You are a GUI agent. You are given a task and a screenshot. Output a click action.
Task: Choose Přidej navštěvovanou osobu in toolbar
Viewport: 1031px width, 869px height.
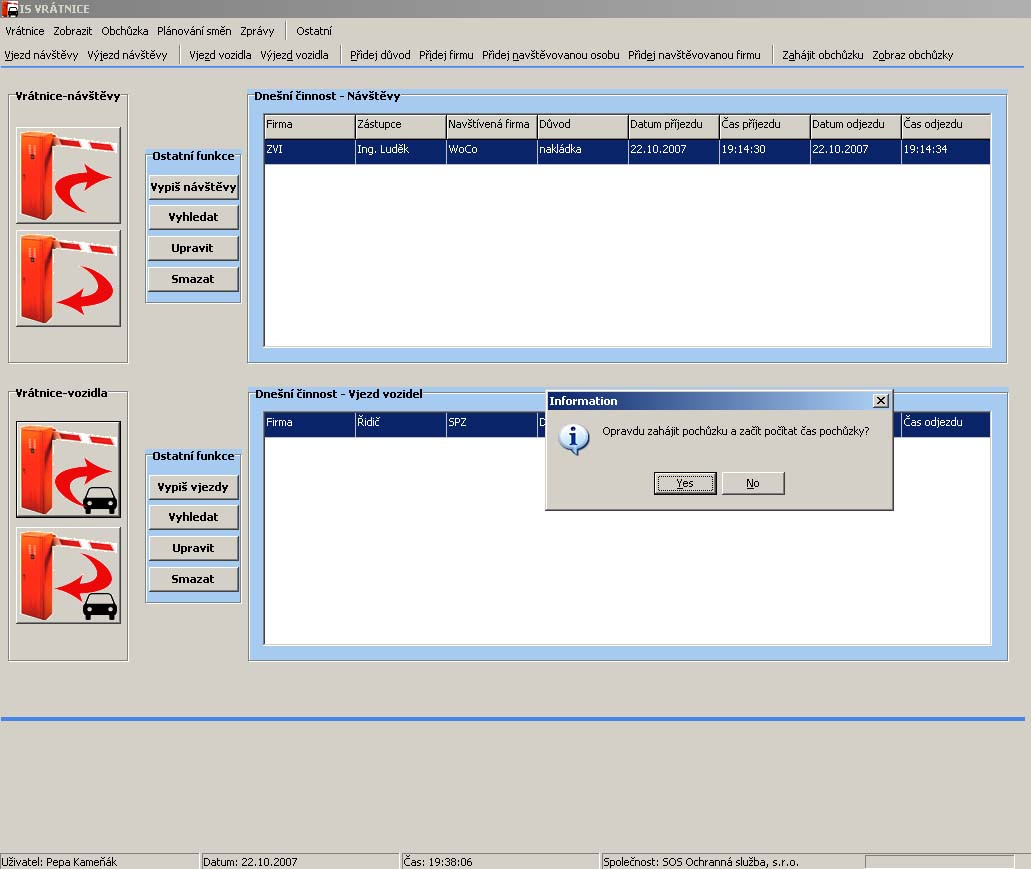pos(551,55)
